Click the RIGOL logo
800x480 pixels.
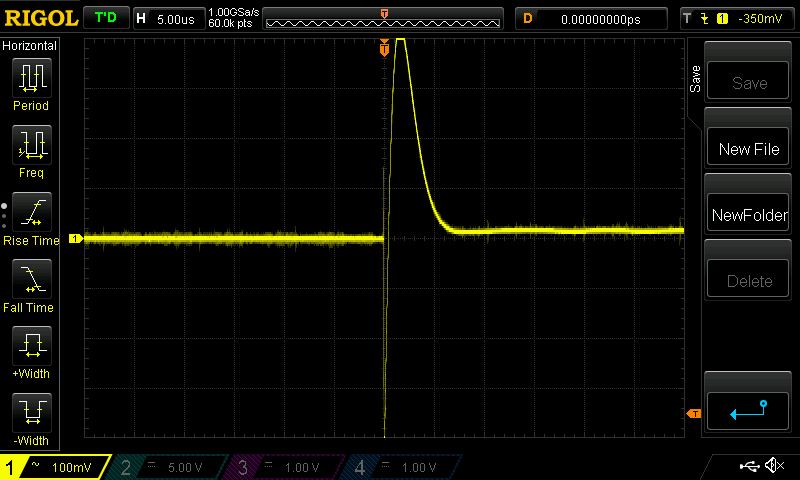[41, 19]
